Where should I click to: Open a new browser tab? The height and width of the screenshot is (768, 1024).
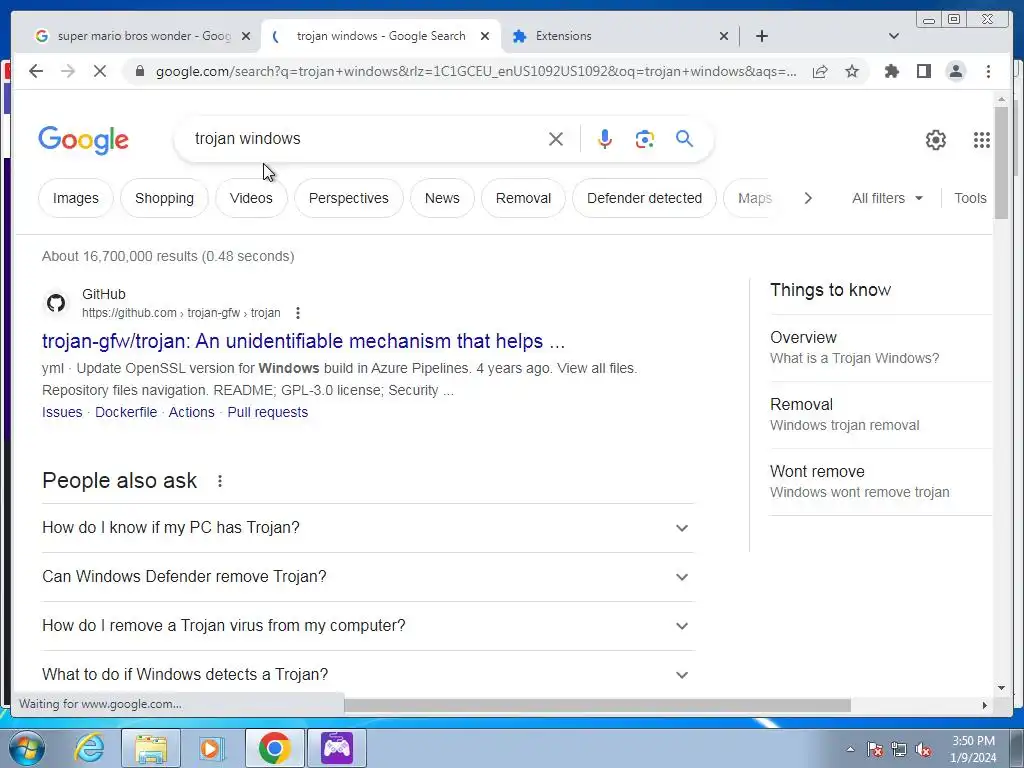pyautogui.click(x=761, y=36)
